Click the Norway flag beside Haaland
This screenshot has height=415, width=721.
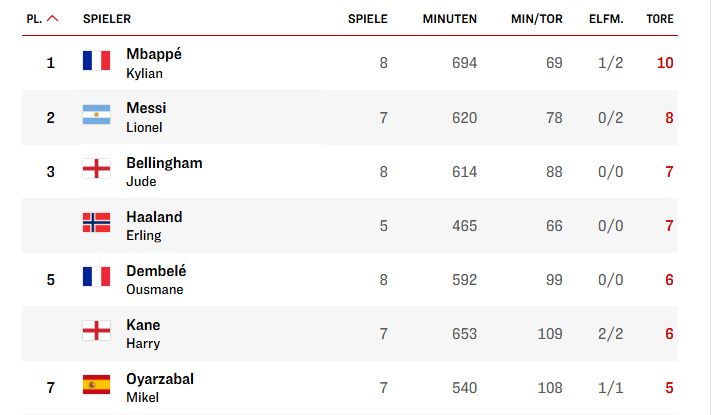[96, 222]
